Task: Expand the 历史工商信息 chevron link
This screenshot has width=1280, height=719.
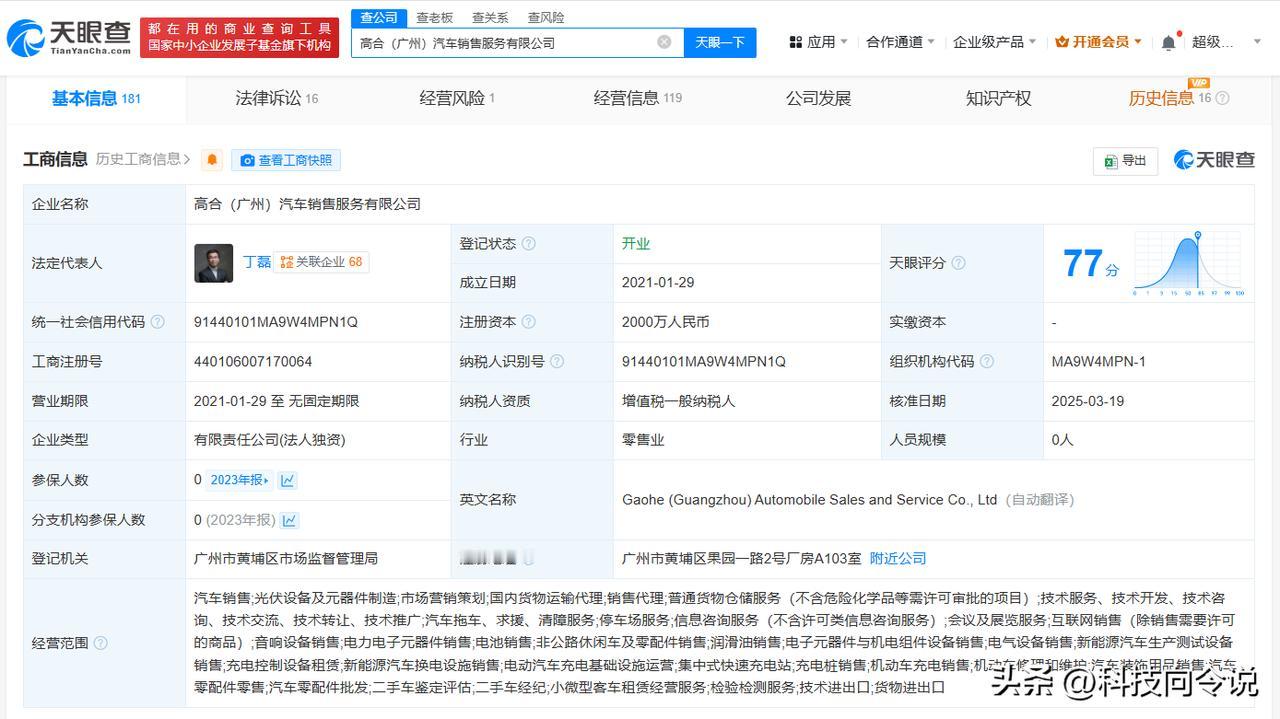Action: 144,159
